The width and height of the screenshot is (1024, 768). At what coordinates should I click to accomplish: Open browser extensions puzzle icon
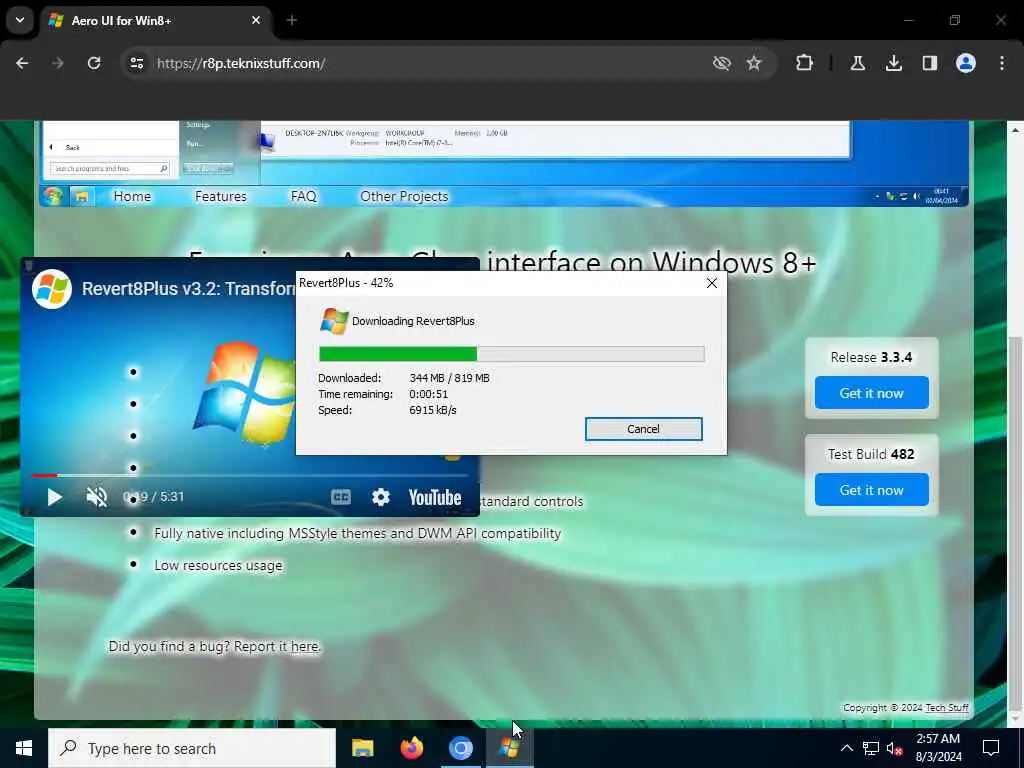click(805, 63)
